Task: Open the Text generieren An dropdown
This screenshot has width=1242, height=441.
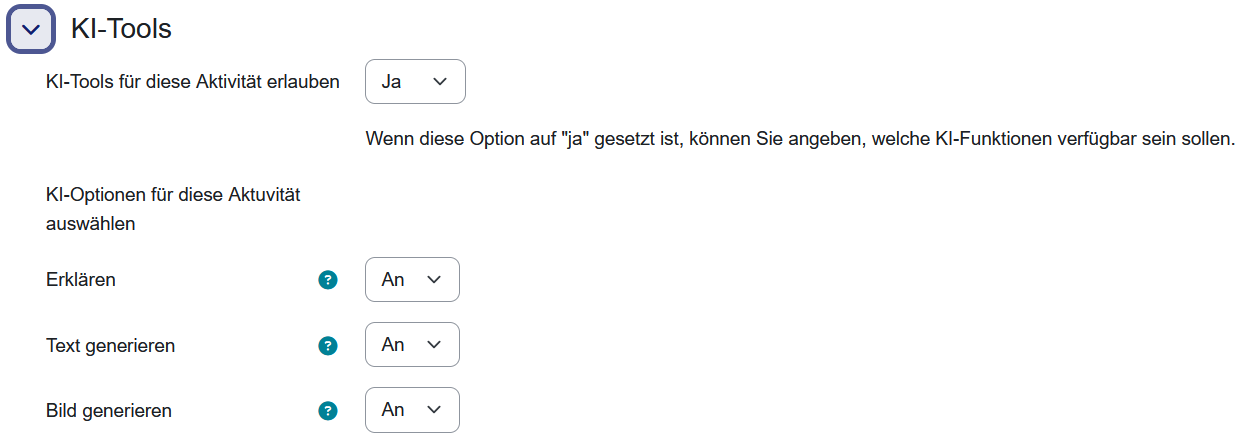Action: coord(412,345)
